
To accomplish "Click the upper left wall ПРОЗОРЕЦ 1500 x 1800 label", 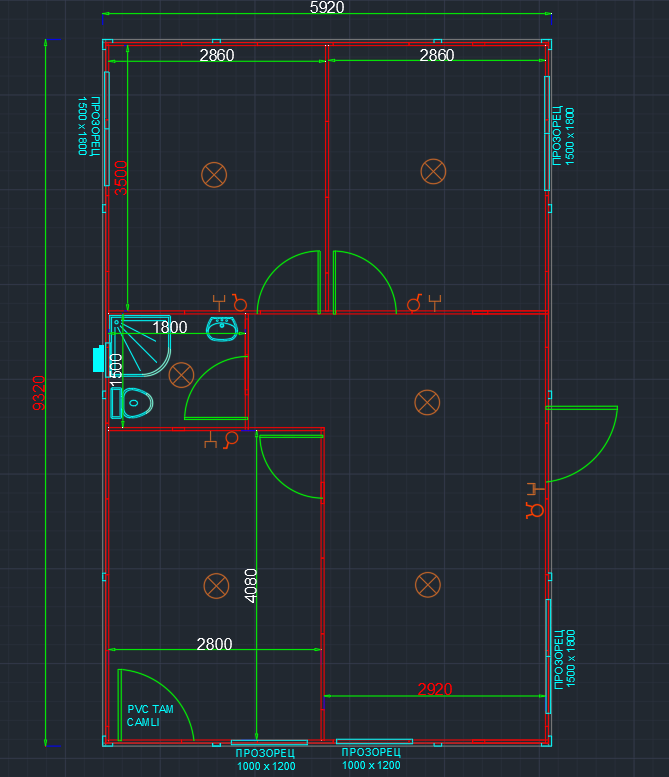I will pyautogui.click(x=89, y=126).
